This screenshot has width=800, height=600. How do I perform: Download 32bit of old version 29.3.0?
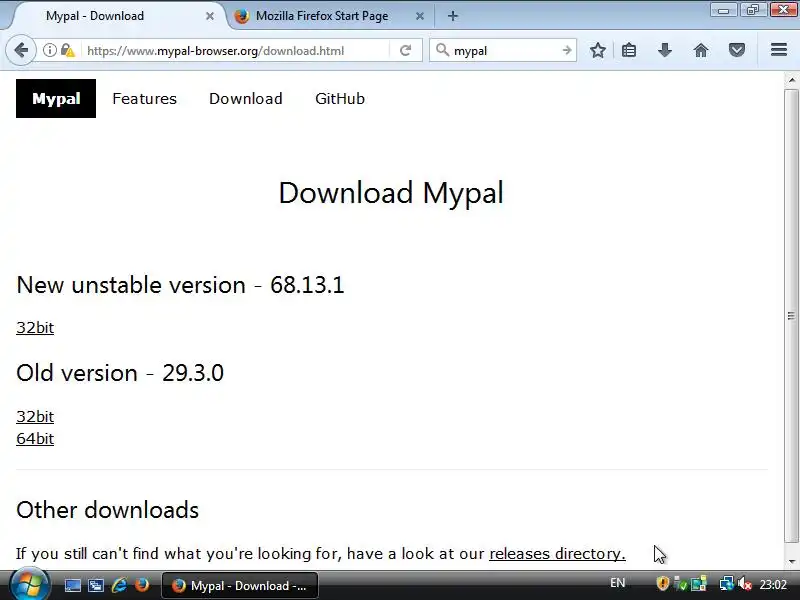(35, 416)
